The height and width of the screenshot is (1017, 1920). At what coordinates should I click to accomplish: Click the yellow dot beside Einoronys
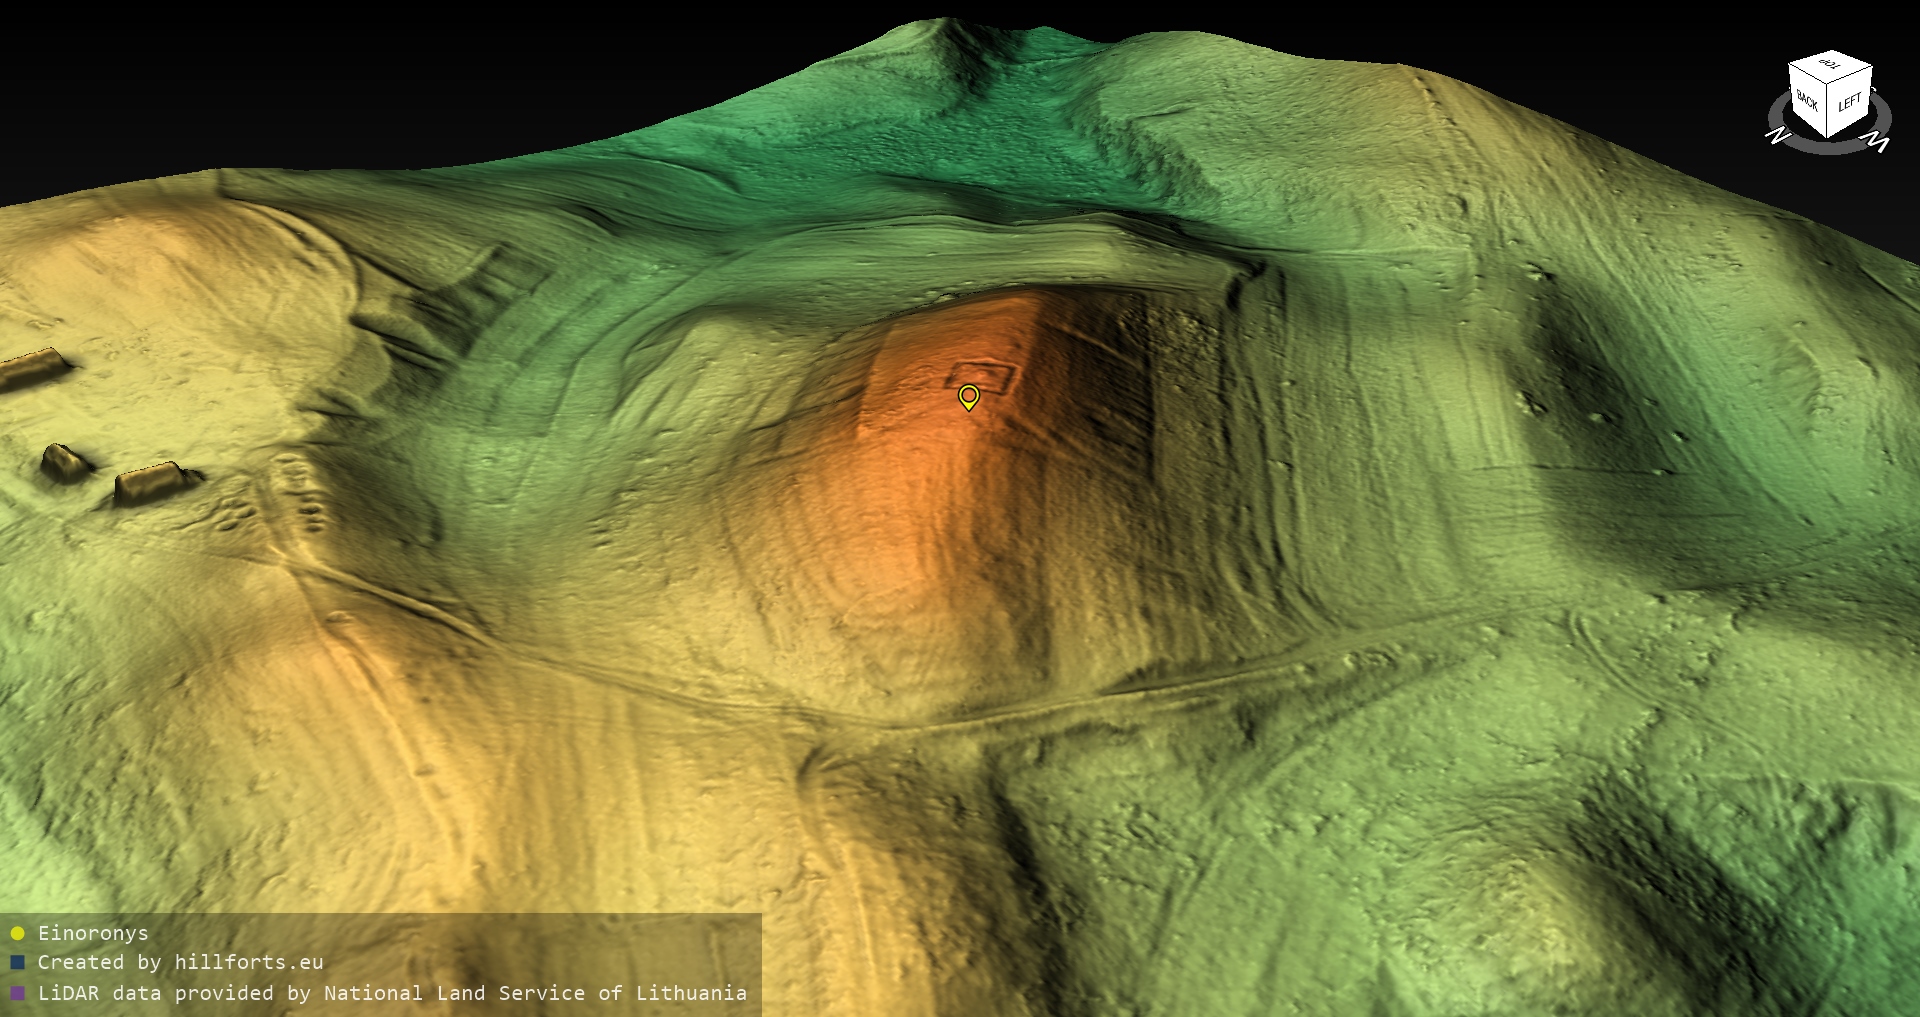coord(17,934)
